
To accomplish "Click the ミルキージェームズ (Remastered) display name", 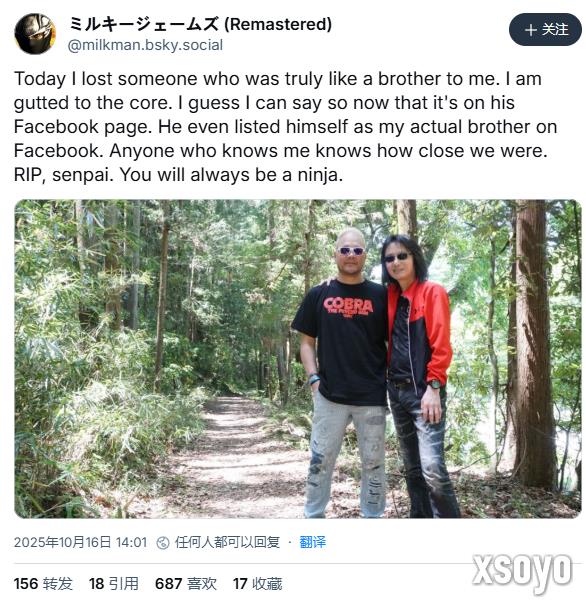I will pyautogui.click(x=200, y=24).
